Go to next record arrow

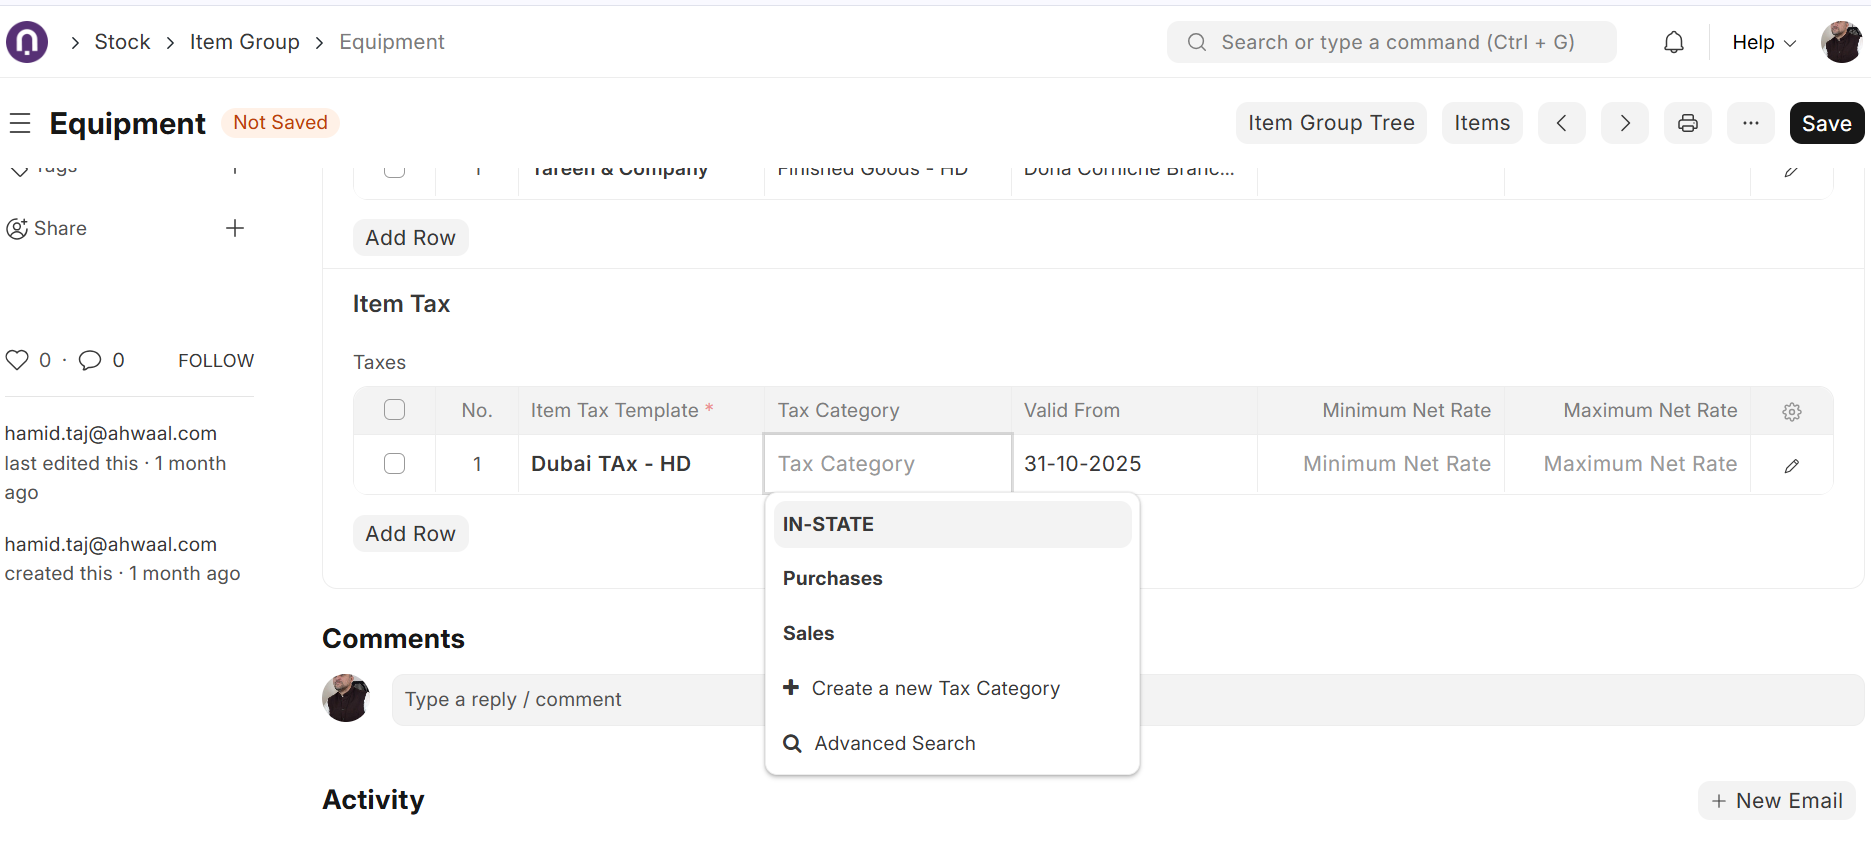pos(1624,123)
